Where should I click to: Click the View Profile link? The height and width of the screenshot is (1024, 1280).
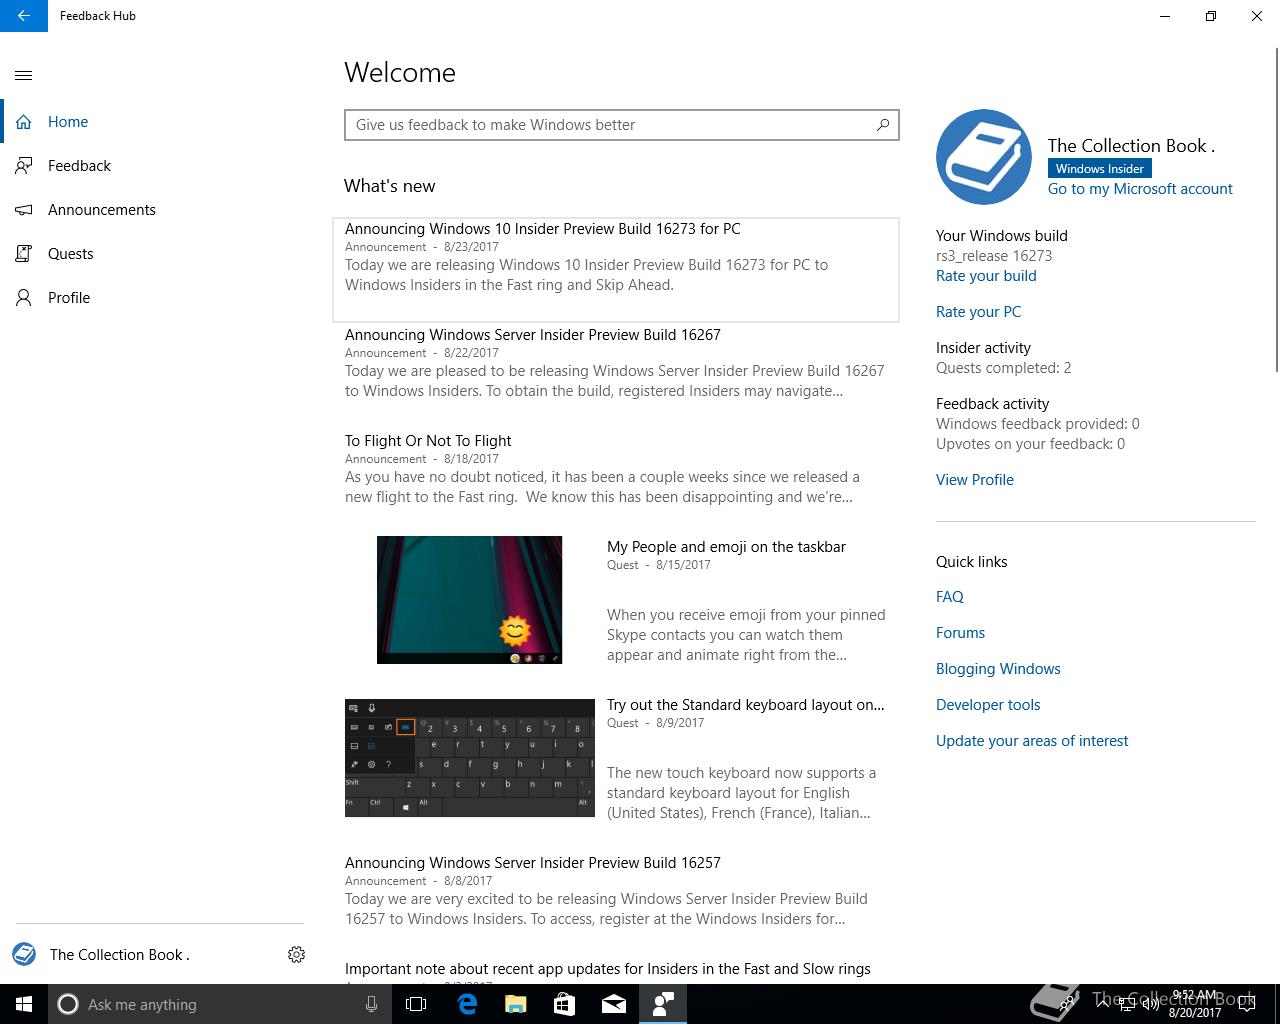975,480
